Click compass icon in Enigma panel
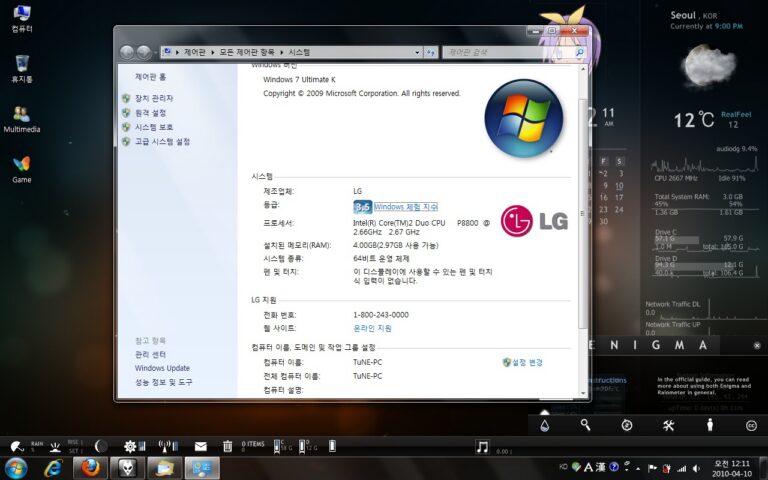Viewport: 768px width, 480px height. 626,425
